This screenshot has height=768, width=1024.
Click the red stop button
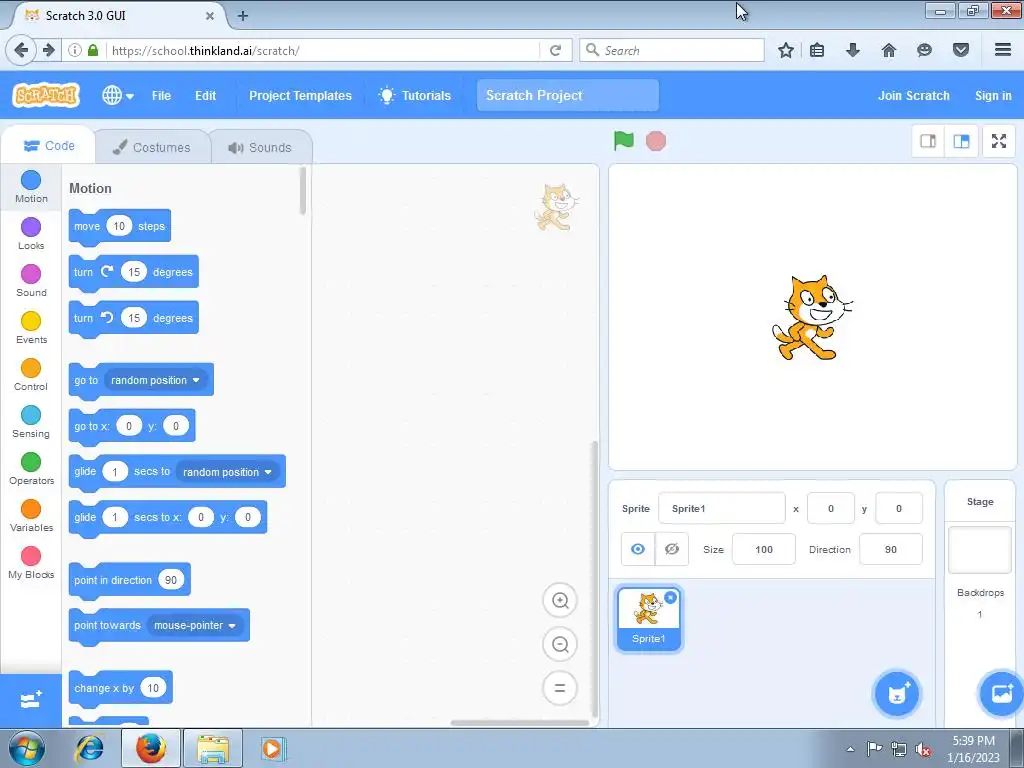point(656,141)
